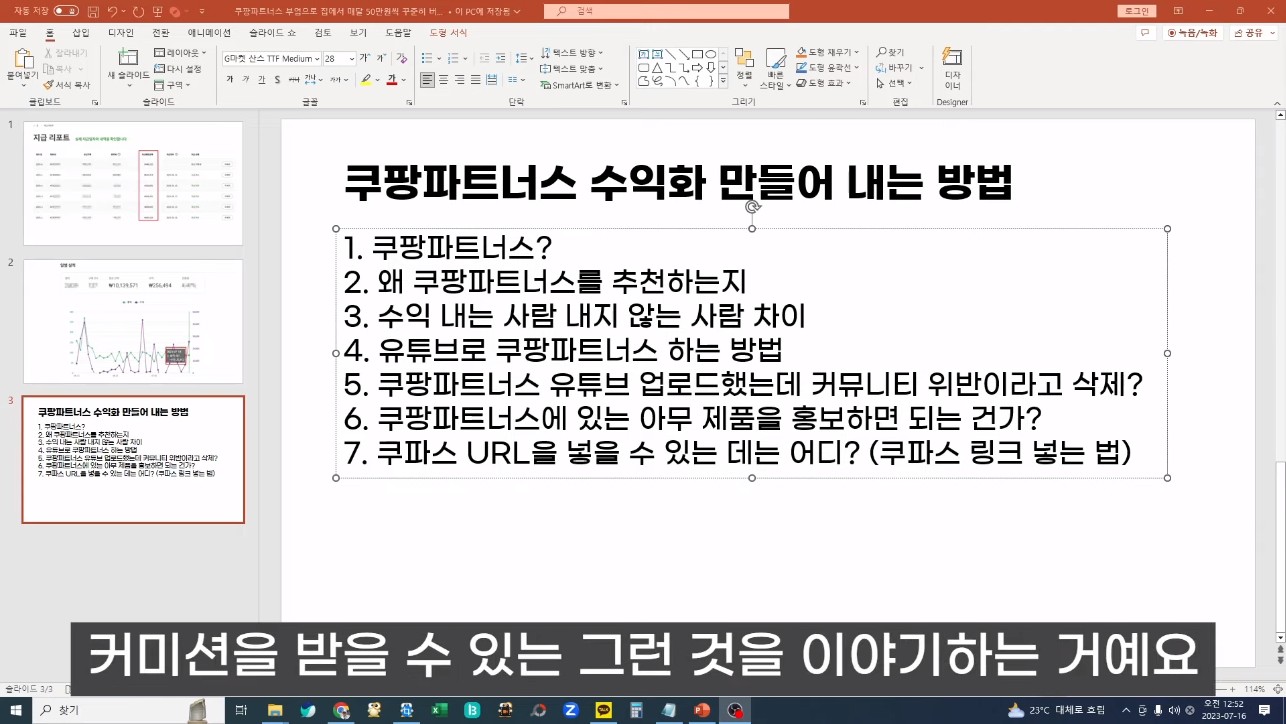This screenshot has height=724, width=1286.
Task: Expand the Layout (레이아웃) dropdown
Action: tap(181, 53)
